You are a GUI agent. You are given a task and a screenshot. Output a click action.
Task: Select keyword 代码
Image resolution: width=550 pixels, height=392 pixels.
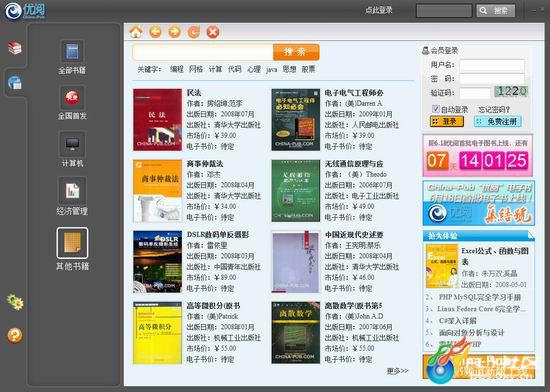coord(235,69)
